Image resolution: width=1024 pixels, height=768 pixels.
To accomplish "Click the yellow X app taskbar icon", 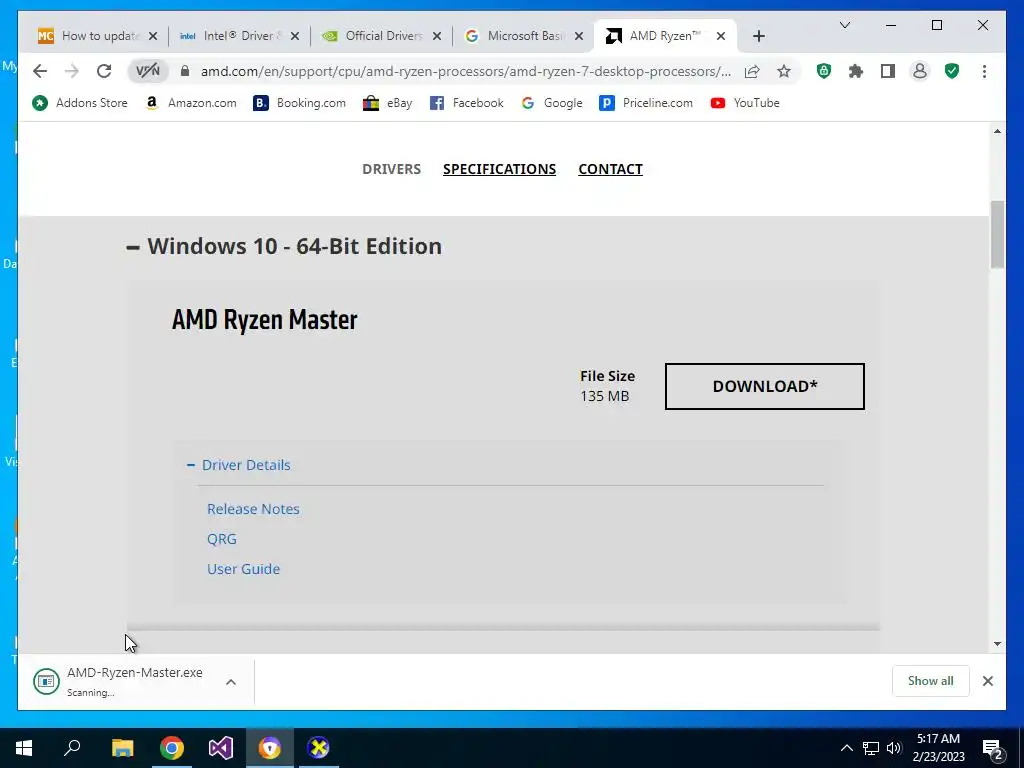I will click(318, 748).
